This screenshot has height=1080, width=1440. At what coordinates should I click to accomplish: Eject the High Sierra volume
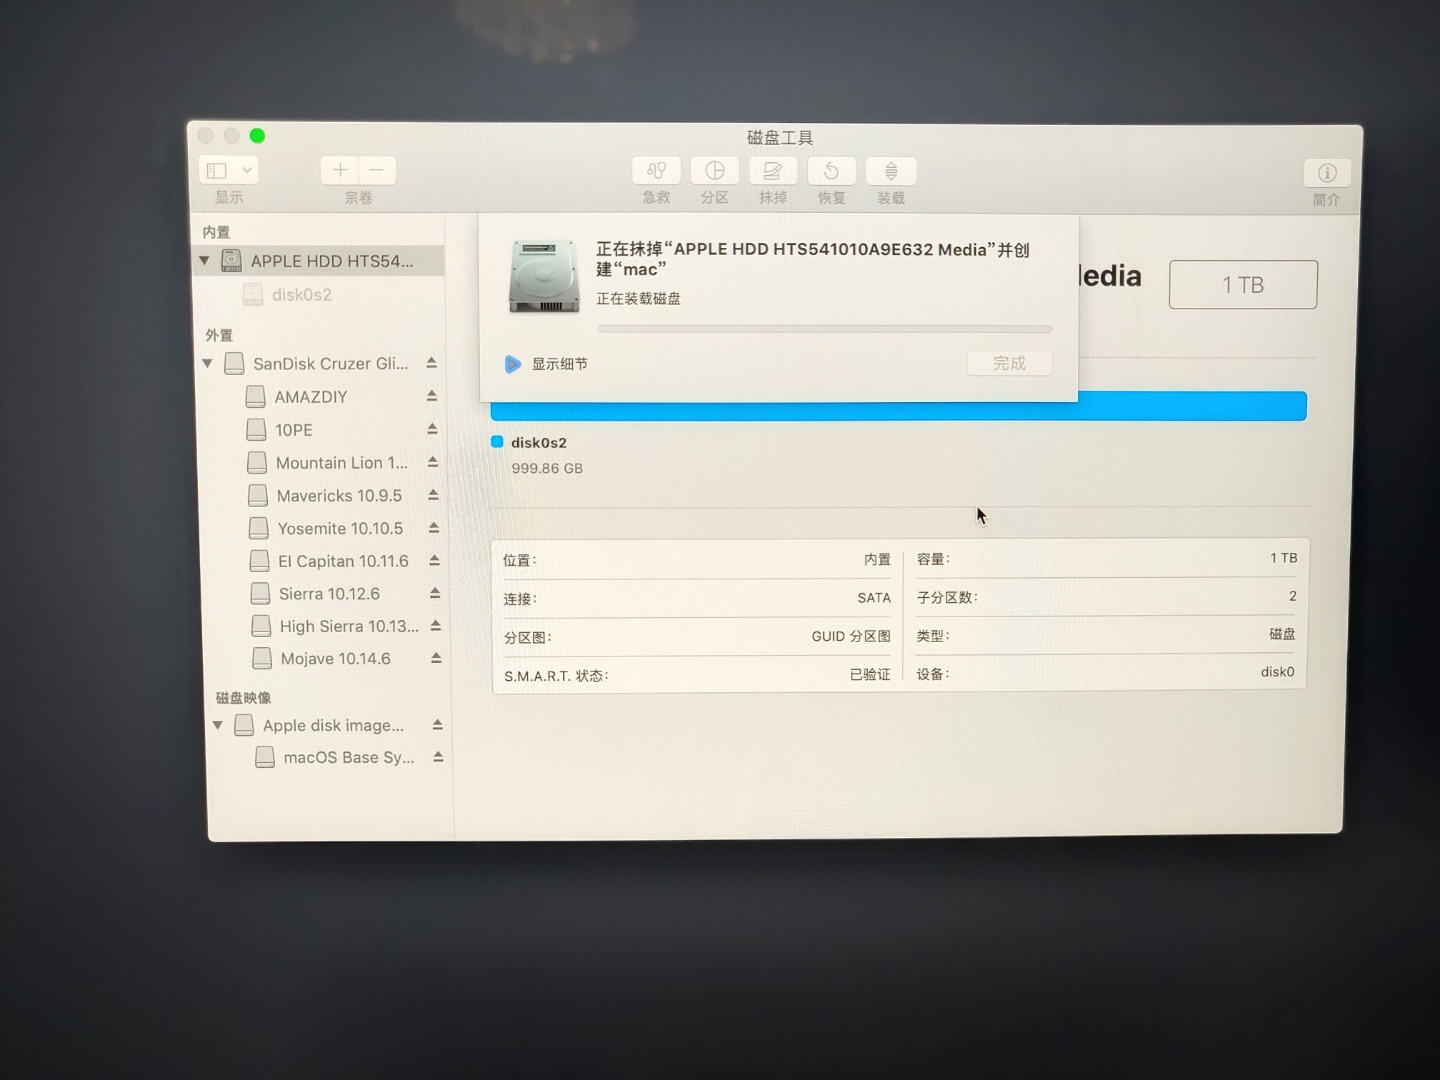click(436, 625)
